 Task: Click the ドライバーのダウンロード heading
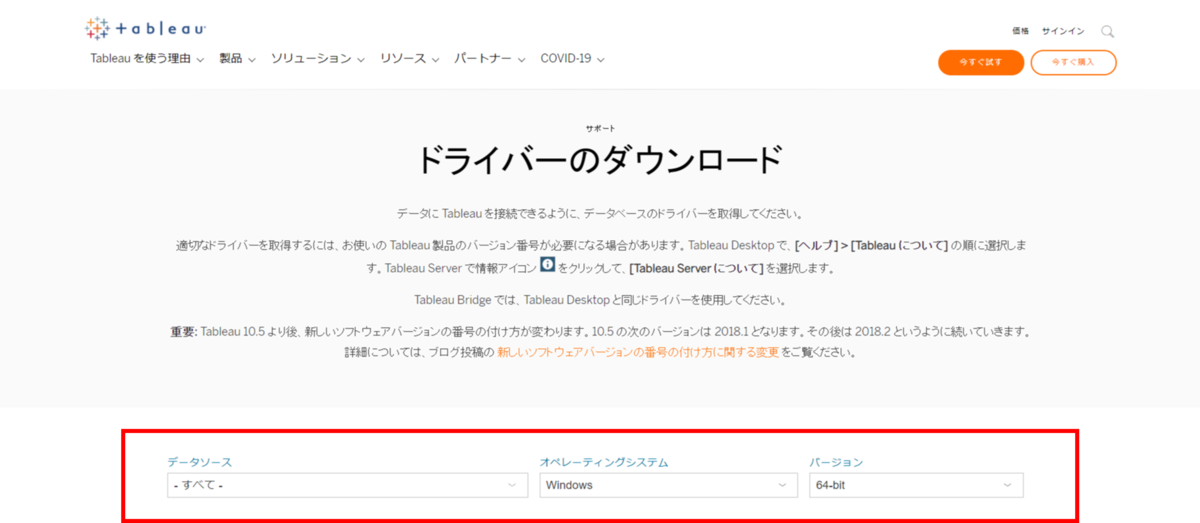coord(600,162)
